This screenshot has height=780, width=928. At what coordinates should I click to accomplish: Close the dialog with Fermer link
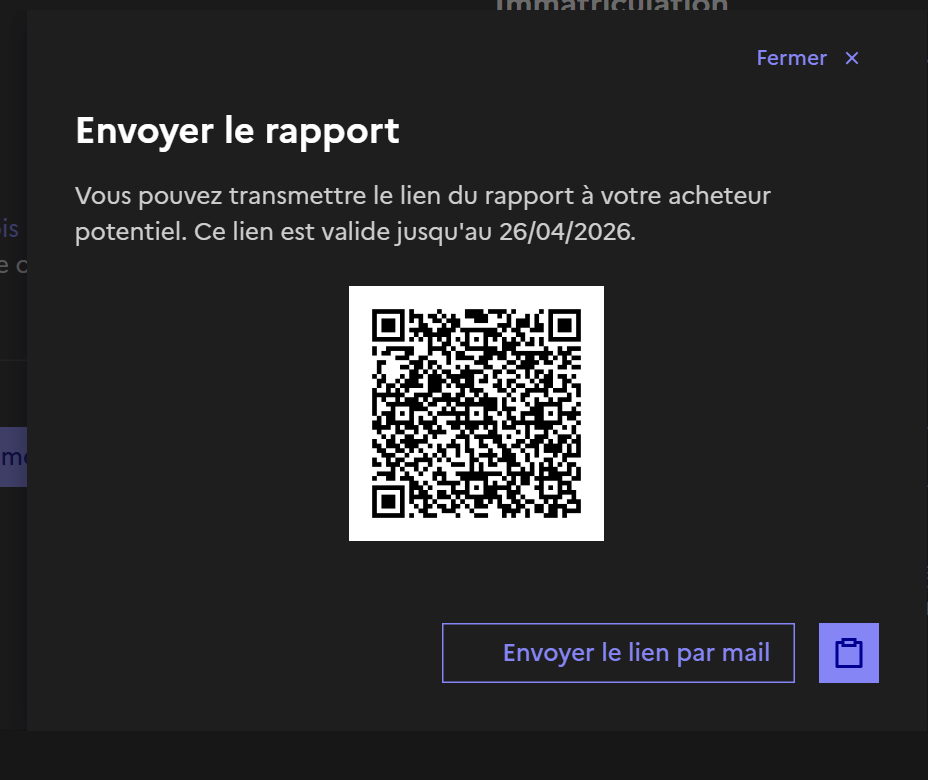(791, 58)
